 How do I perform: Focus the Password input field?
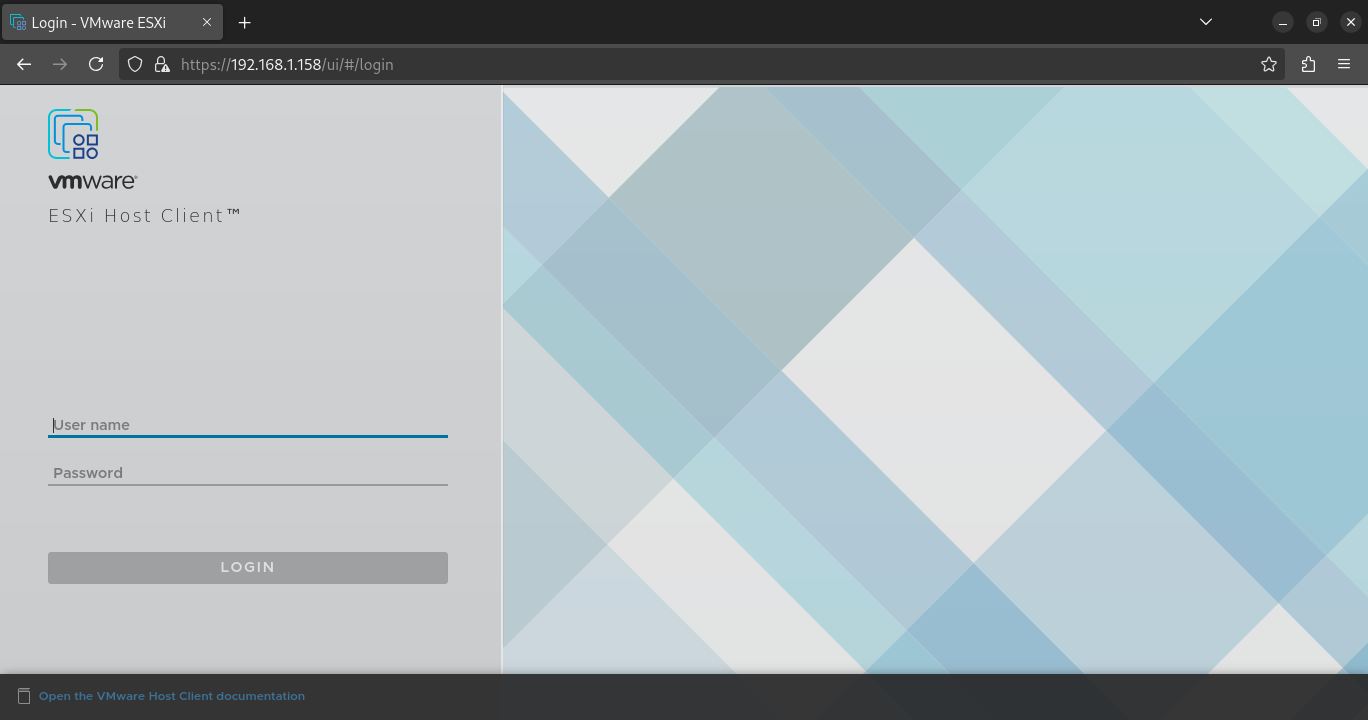coord(247,473)
